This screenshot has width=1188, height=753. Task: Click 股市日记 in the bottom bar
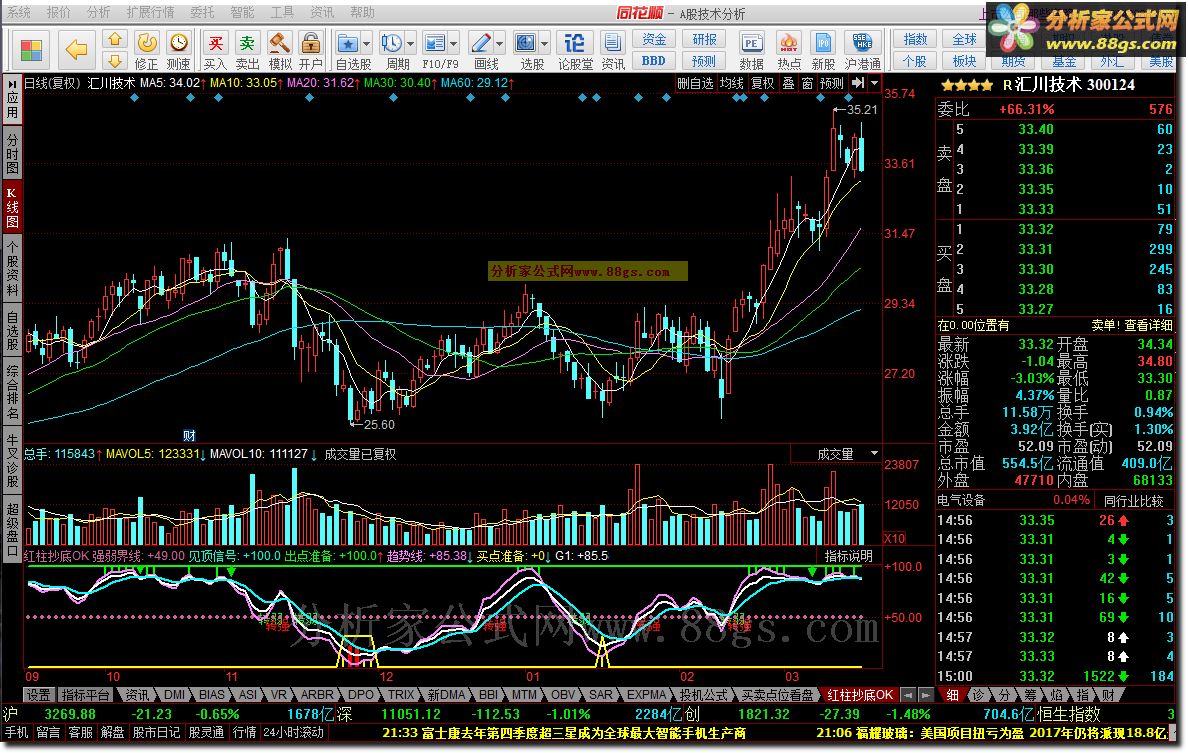(x=157, y=733)
